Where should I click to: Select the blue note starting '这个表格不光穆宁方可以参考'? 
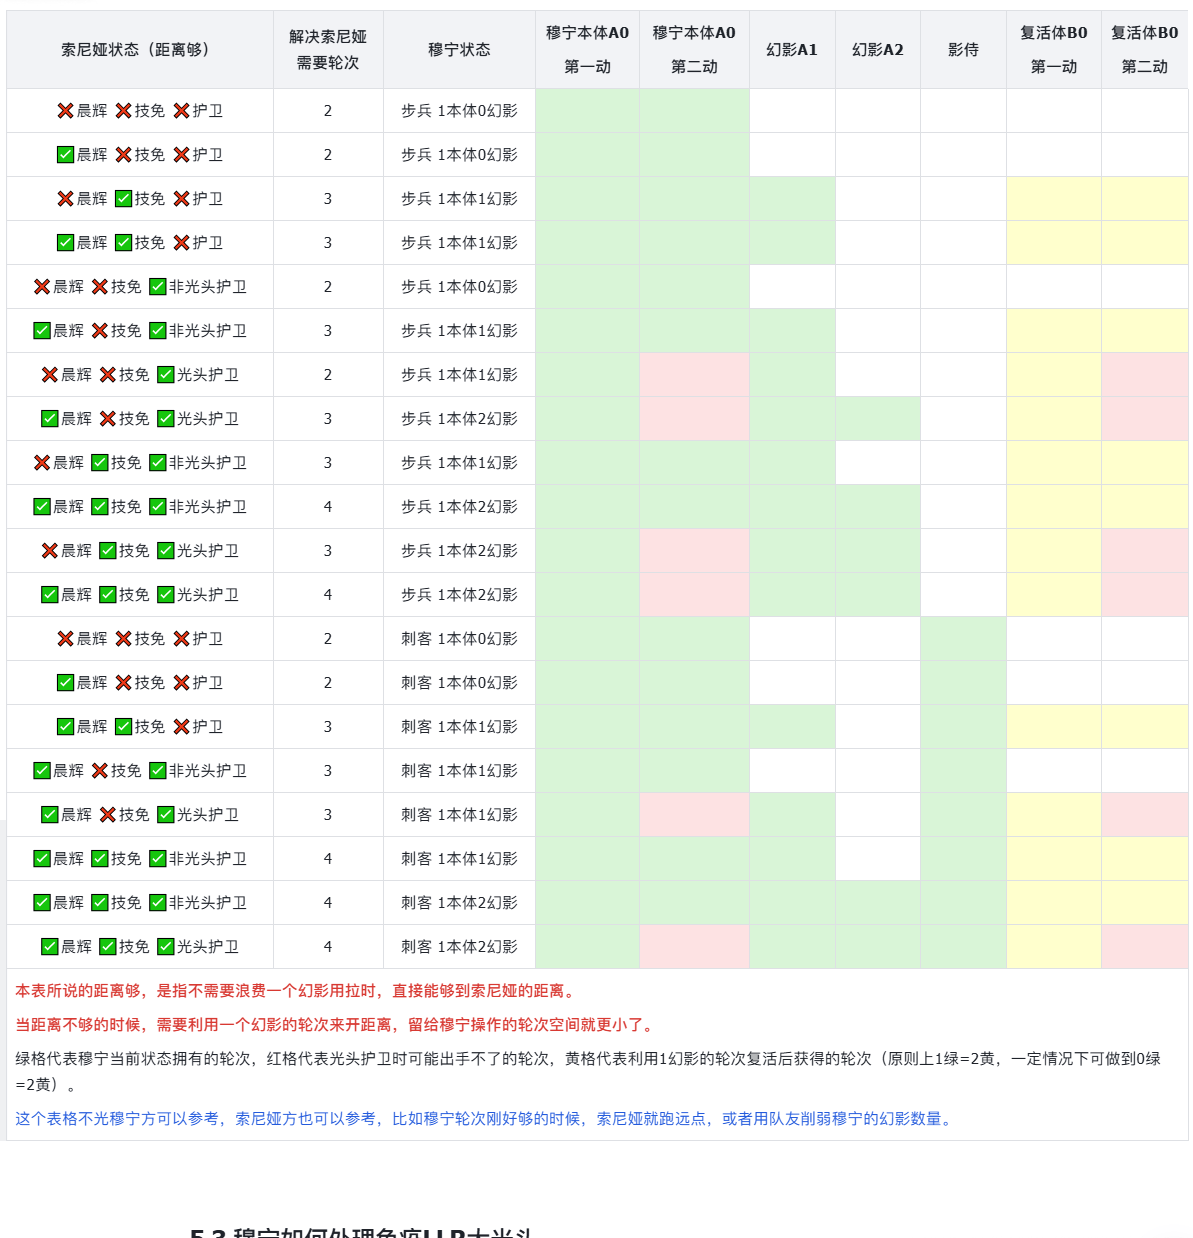[x=485, y=1119]
